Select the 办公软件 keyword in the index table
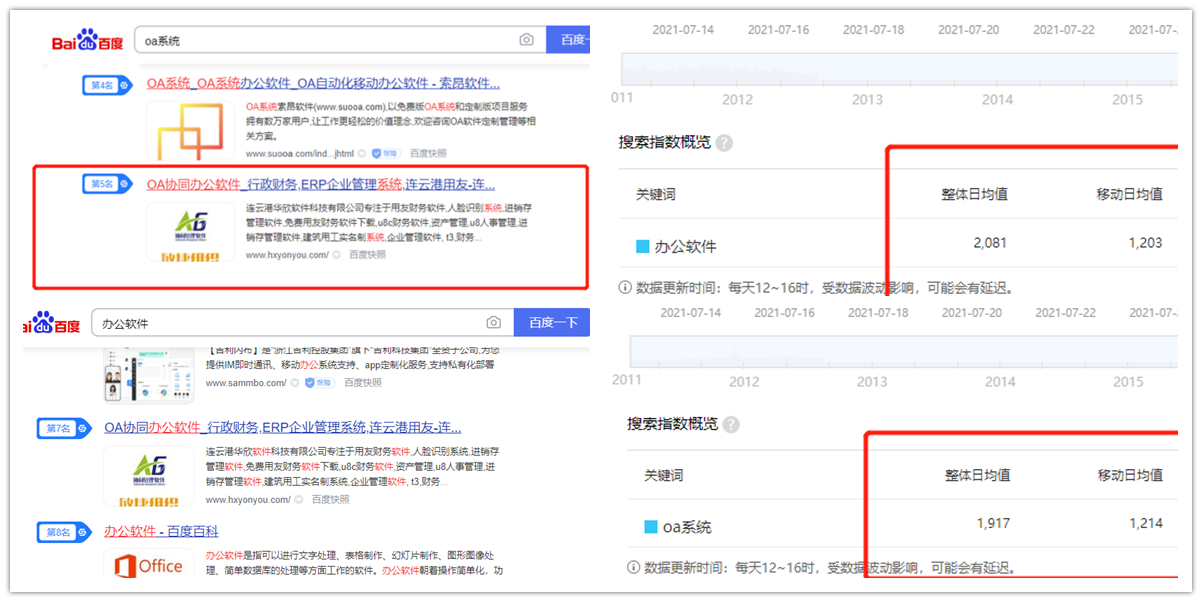Viewport: 1202px width, 602px height. [686, 246]
